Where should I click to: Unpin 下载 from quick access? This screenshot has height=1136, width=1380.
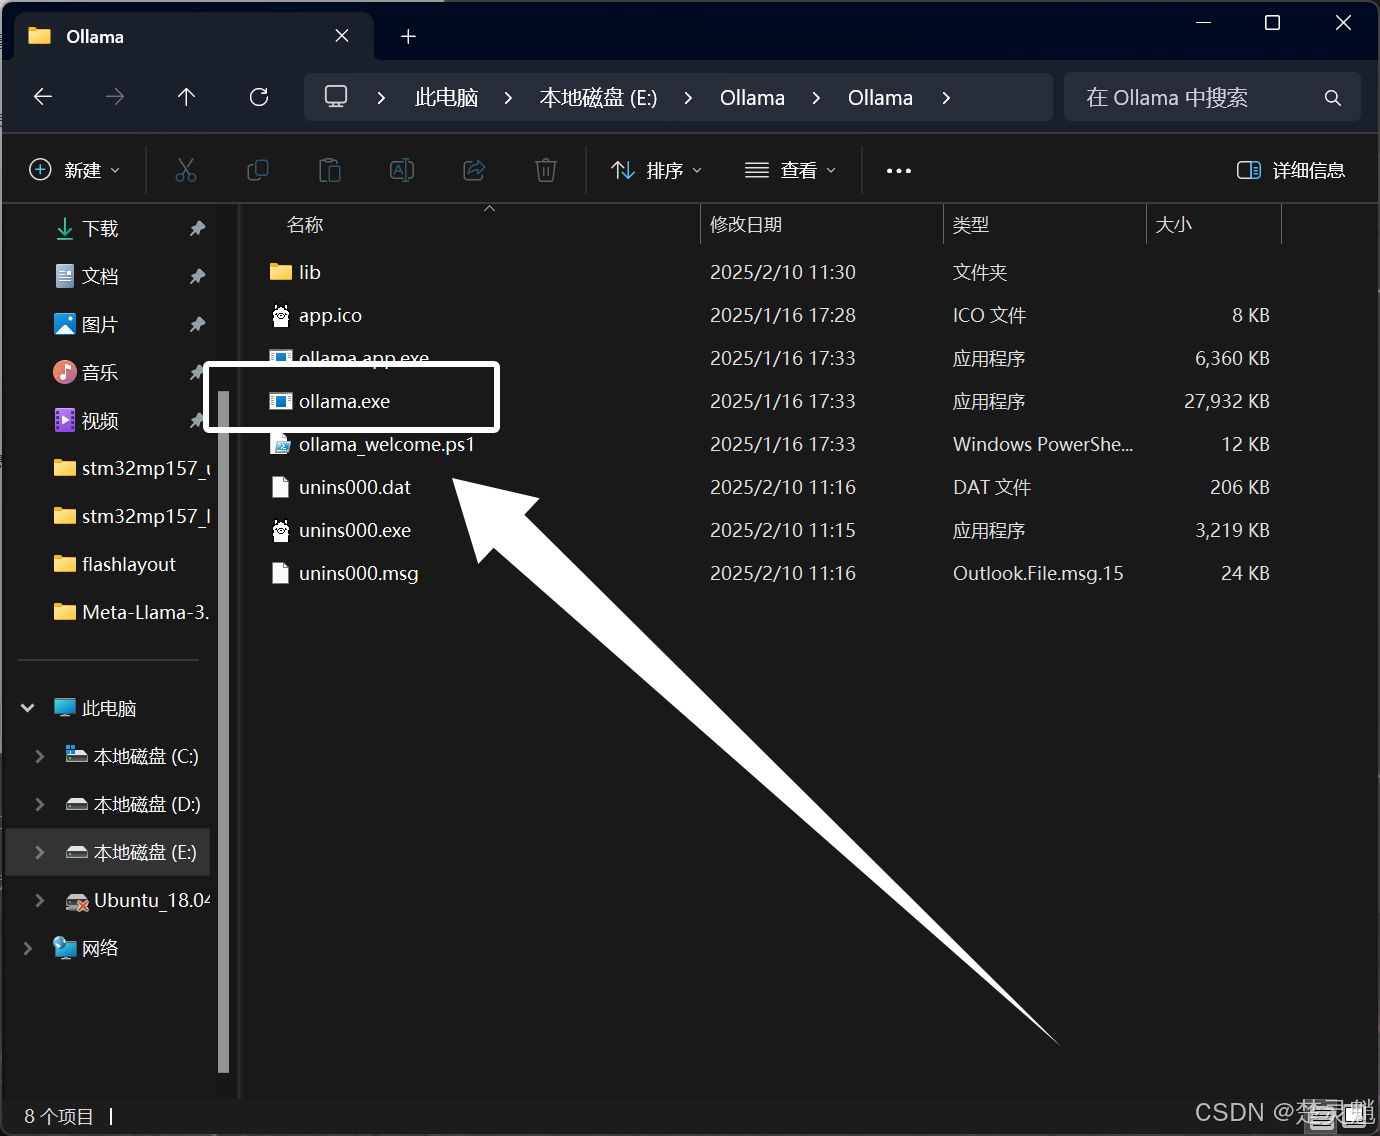coord(197,228)
